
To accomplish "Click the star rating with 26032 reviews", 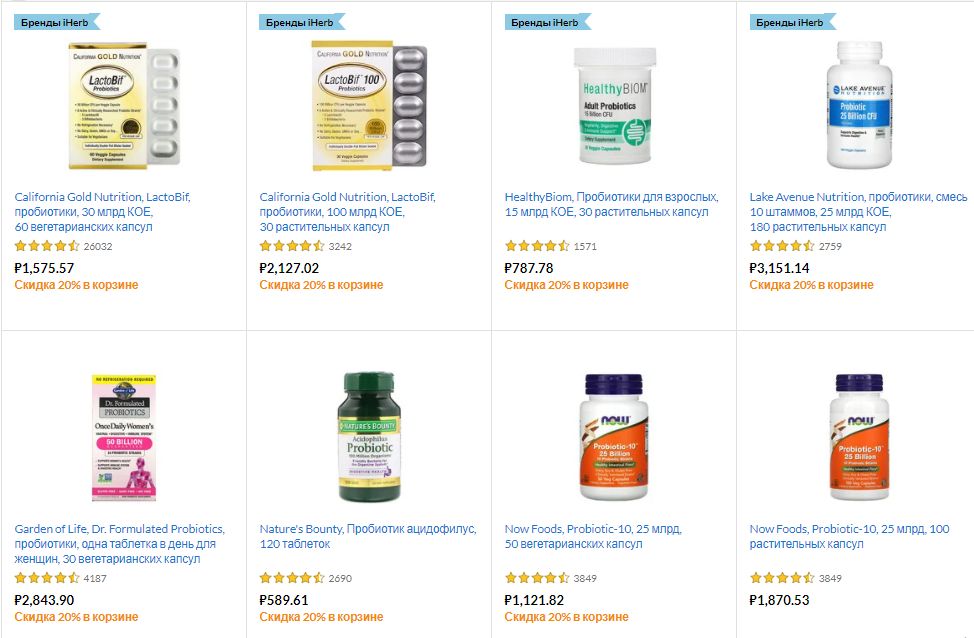I will (47, 246).
